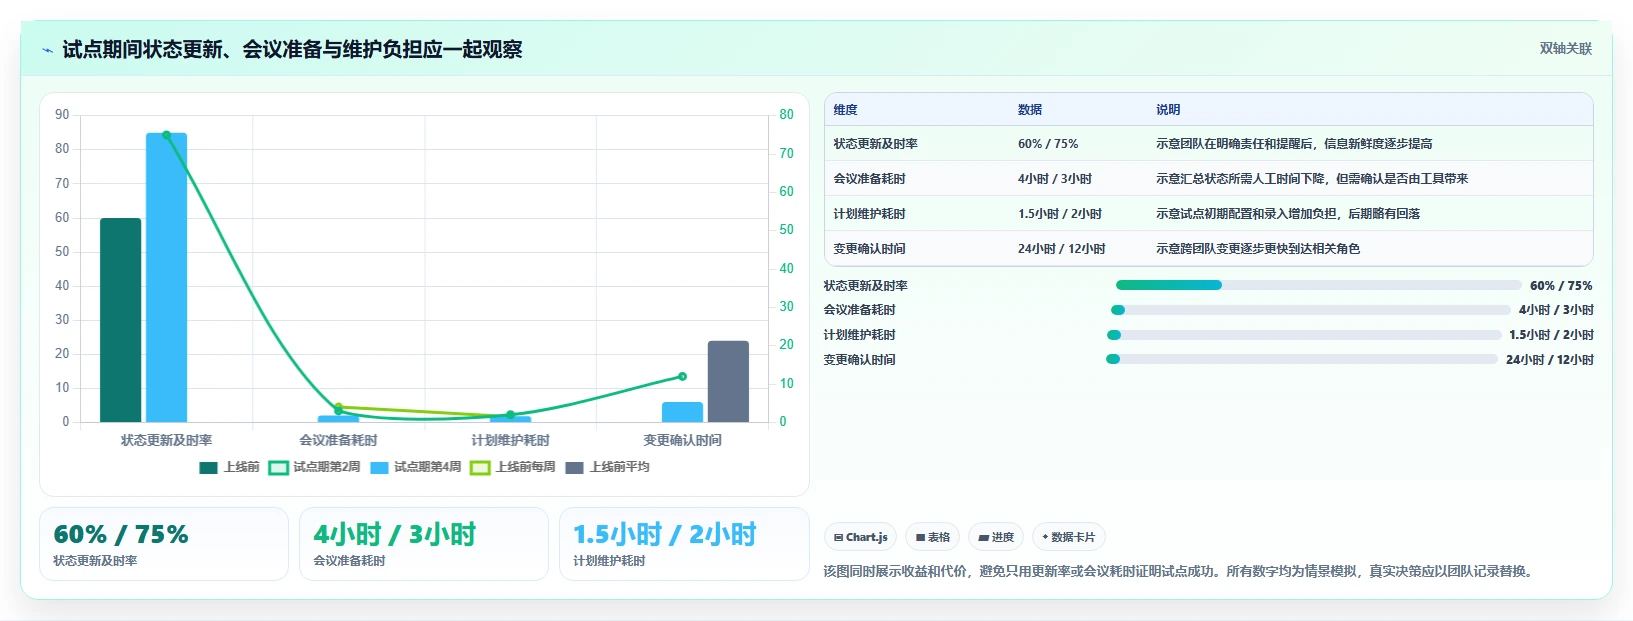Click the 计划维护耗时 progress bar
The height and width of the screenshot is (621, 1633).
click(1304, 335)
